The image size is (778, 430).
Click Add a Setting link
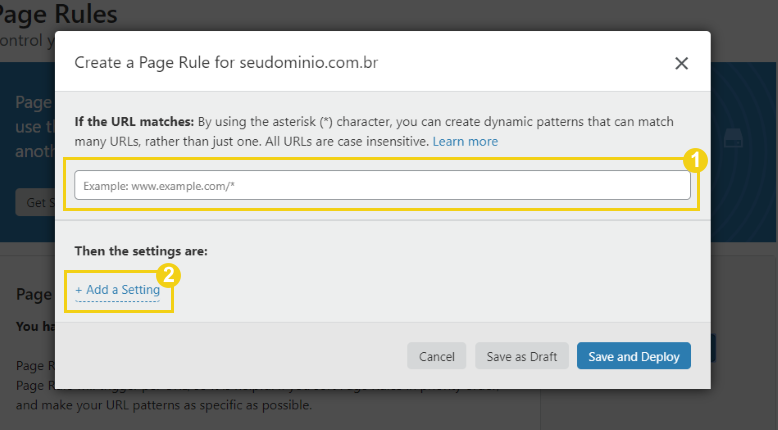tap(118, 290)
